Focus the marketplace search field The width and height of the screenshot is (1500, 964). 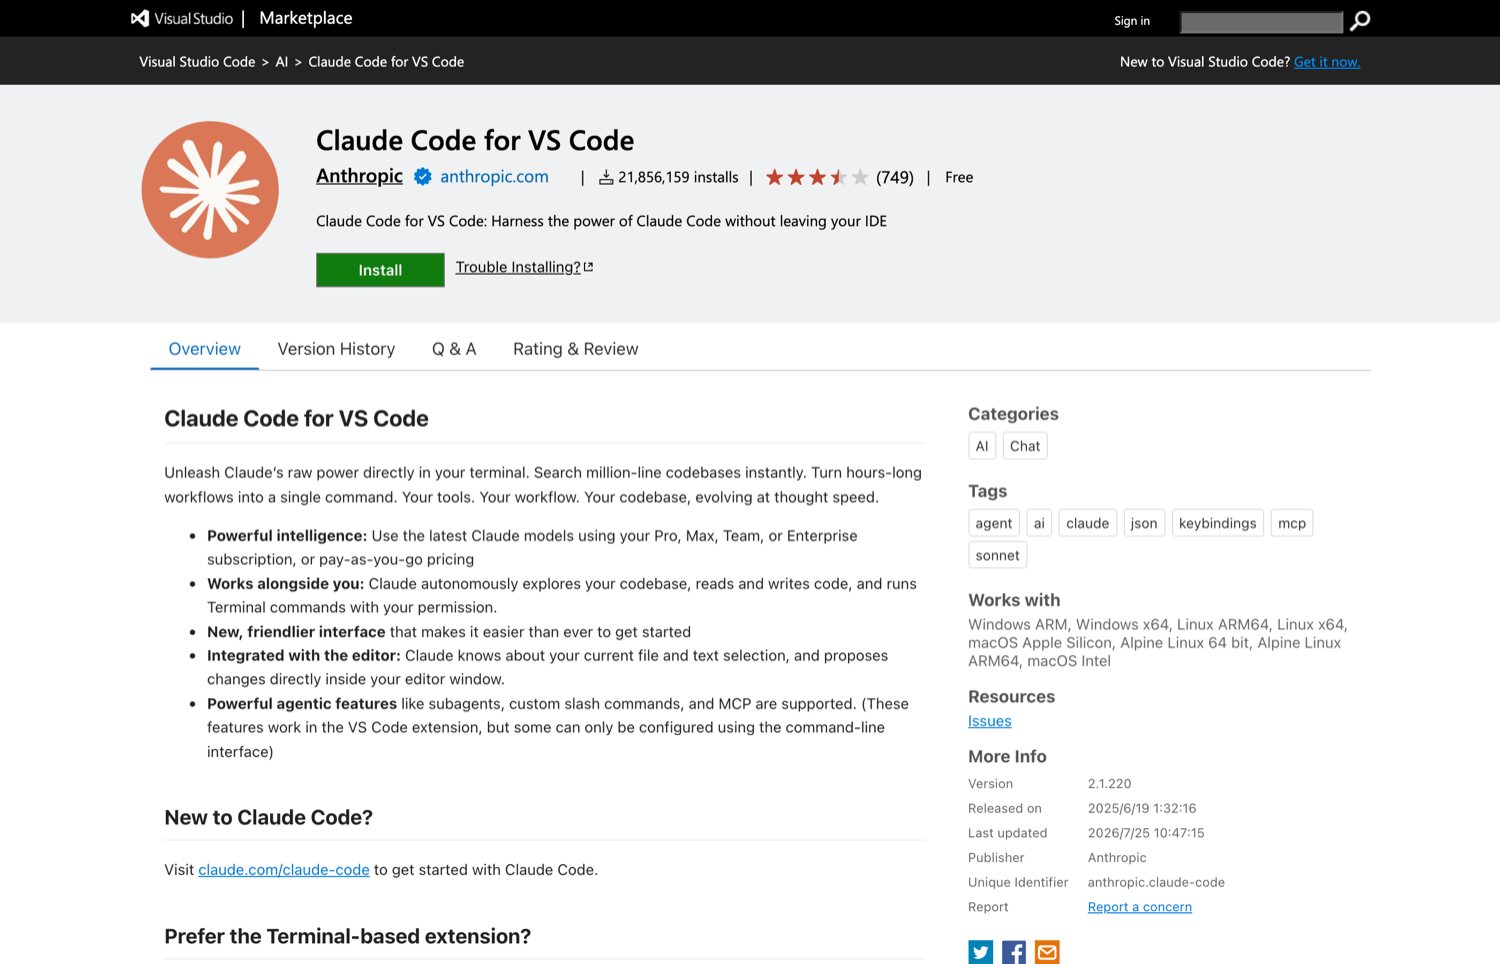(x=1262, y=22)
